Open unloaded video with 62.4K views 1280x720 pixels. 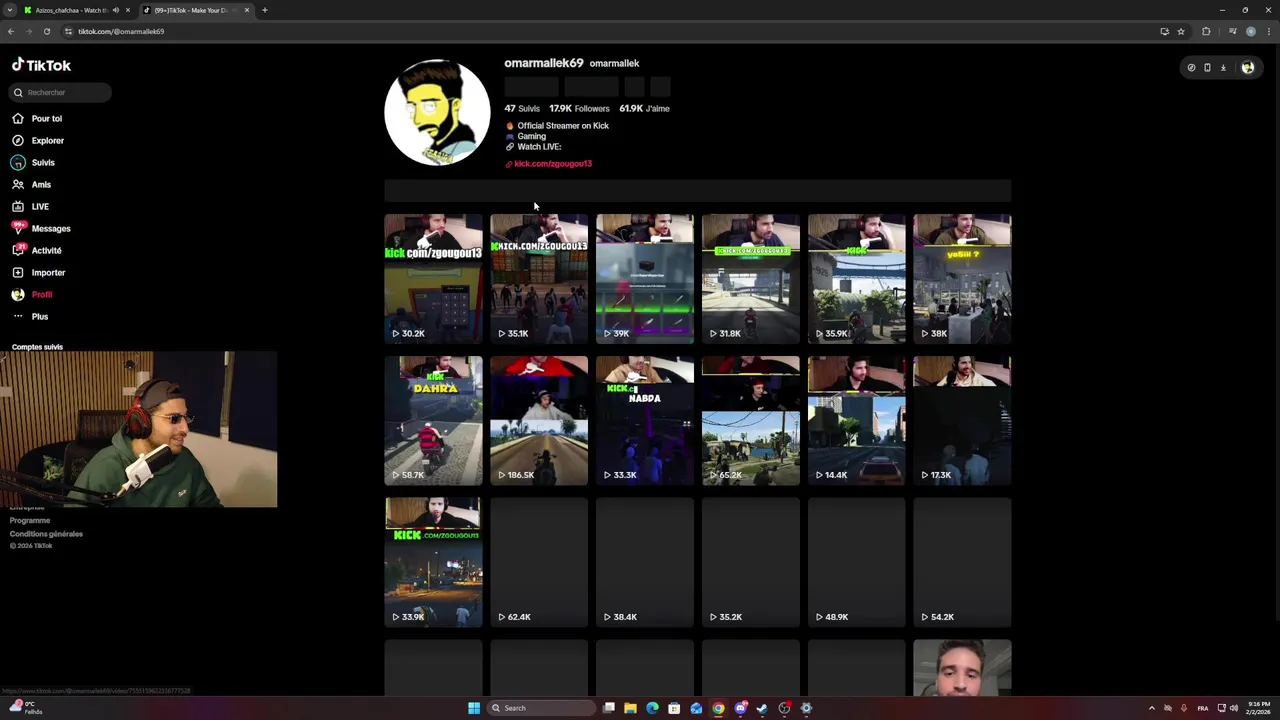tap(539, 563)
